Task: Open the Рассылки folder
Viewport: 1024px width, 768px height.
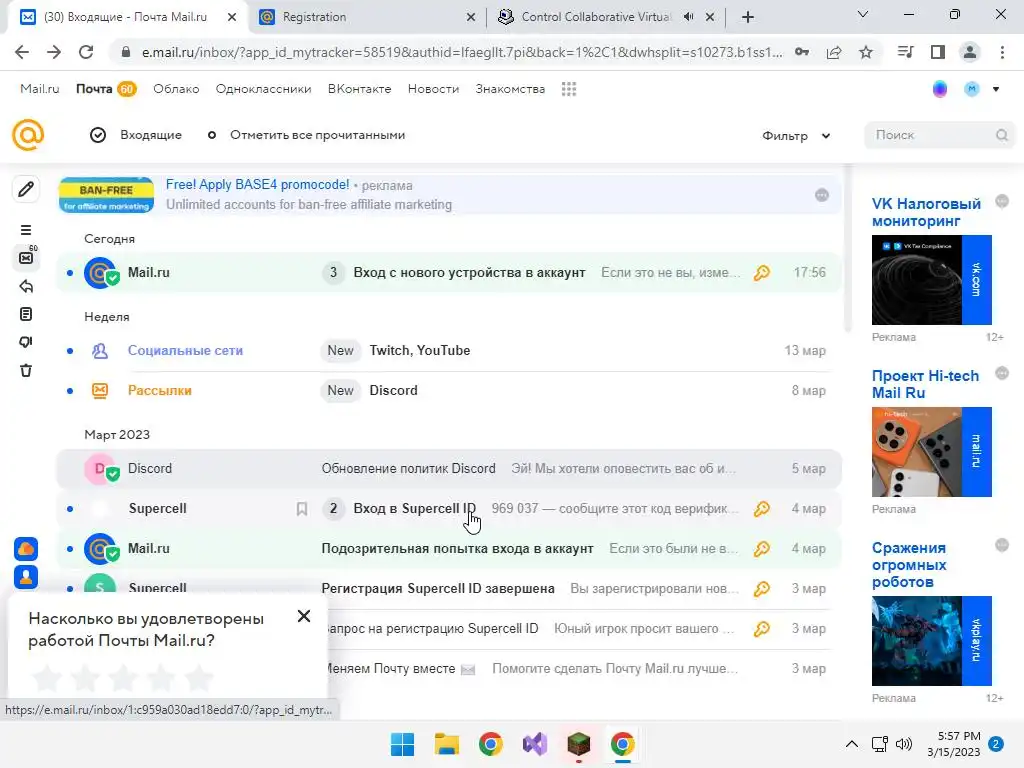Action: [x=159, y=391]
